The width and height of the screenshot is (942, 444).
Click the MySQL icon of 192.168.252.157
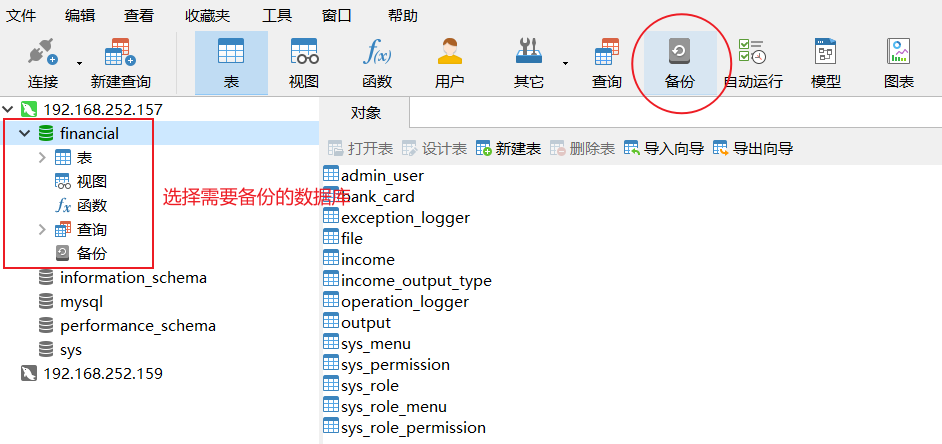(29, 109)
